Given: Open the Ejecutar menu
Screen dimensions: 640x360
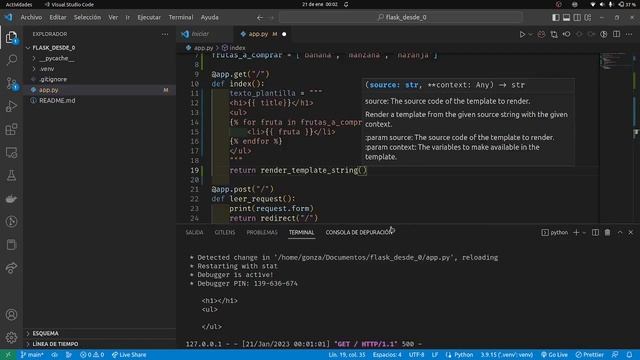Looking at the screenshot, I should pyautogui.click(x=149, y=18).
